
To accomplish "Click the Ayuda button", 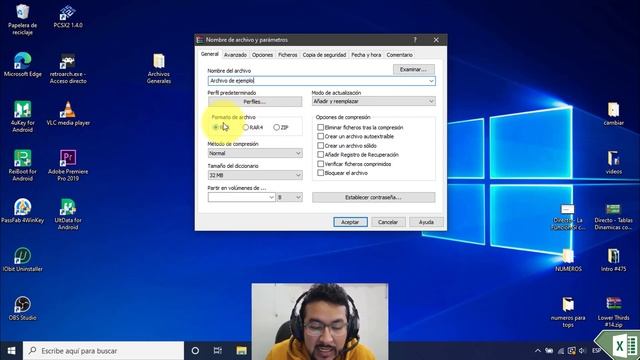I will [426, 222].
